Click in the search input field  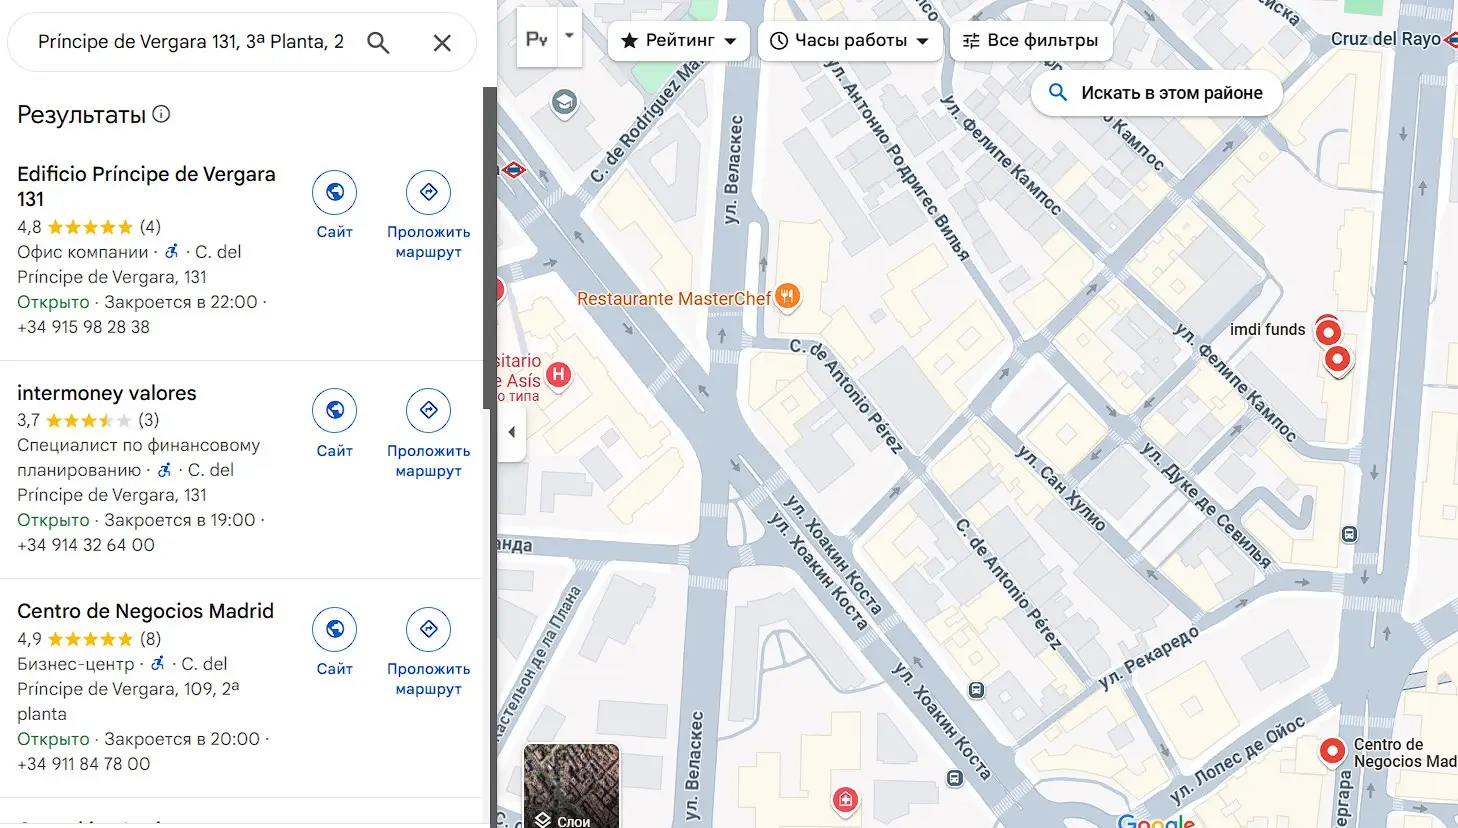pyautogui.click(x=190, y=42)
